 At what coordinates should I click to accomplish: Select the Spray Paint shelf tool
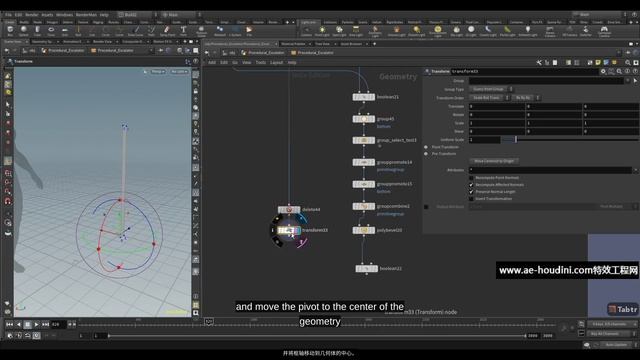[167, 31]
